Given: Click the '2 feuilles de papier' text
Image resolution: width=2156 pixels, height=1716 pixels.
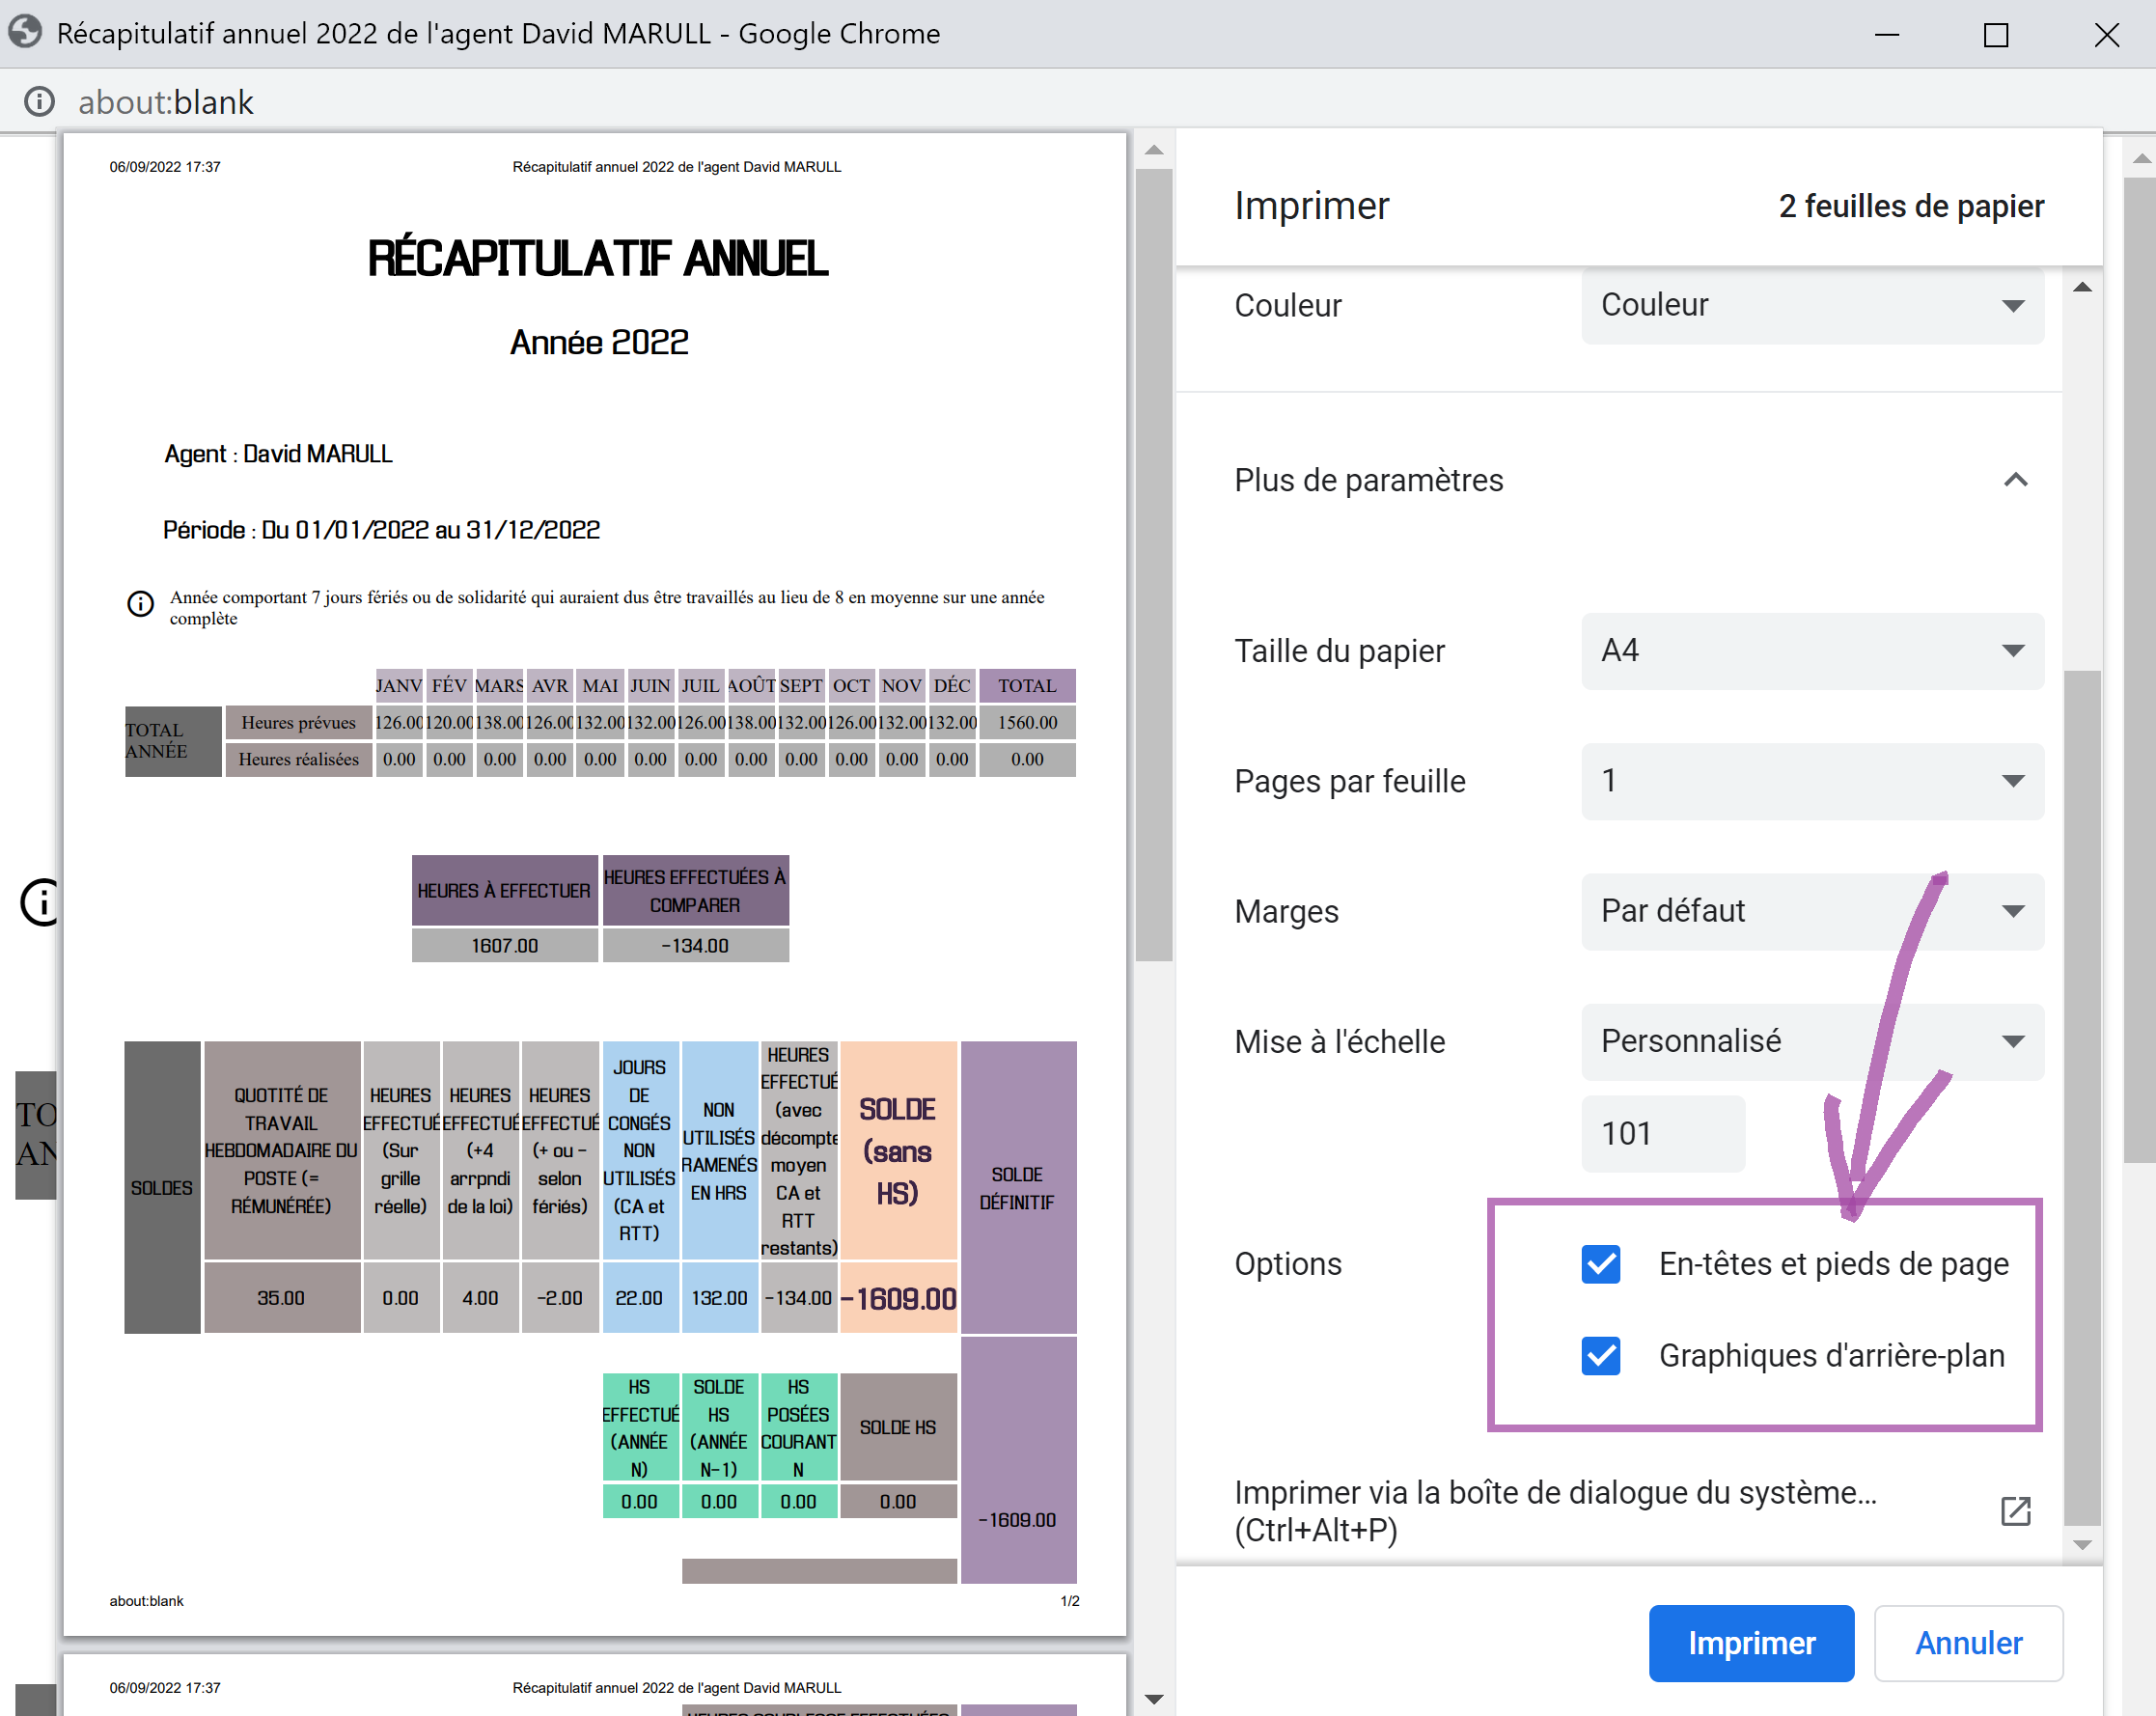Looking at the screenshot, I should pos(1911,206).
